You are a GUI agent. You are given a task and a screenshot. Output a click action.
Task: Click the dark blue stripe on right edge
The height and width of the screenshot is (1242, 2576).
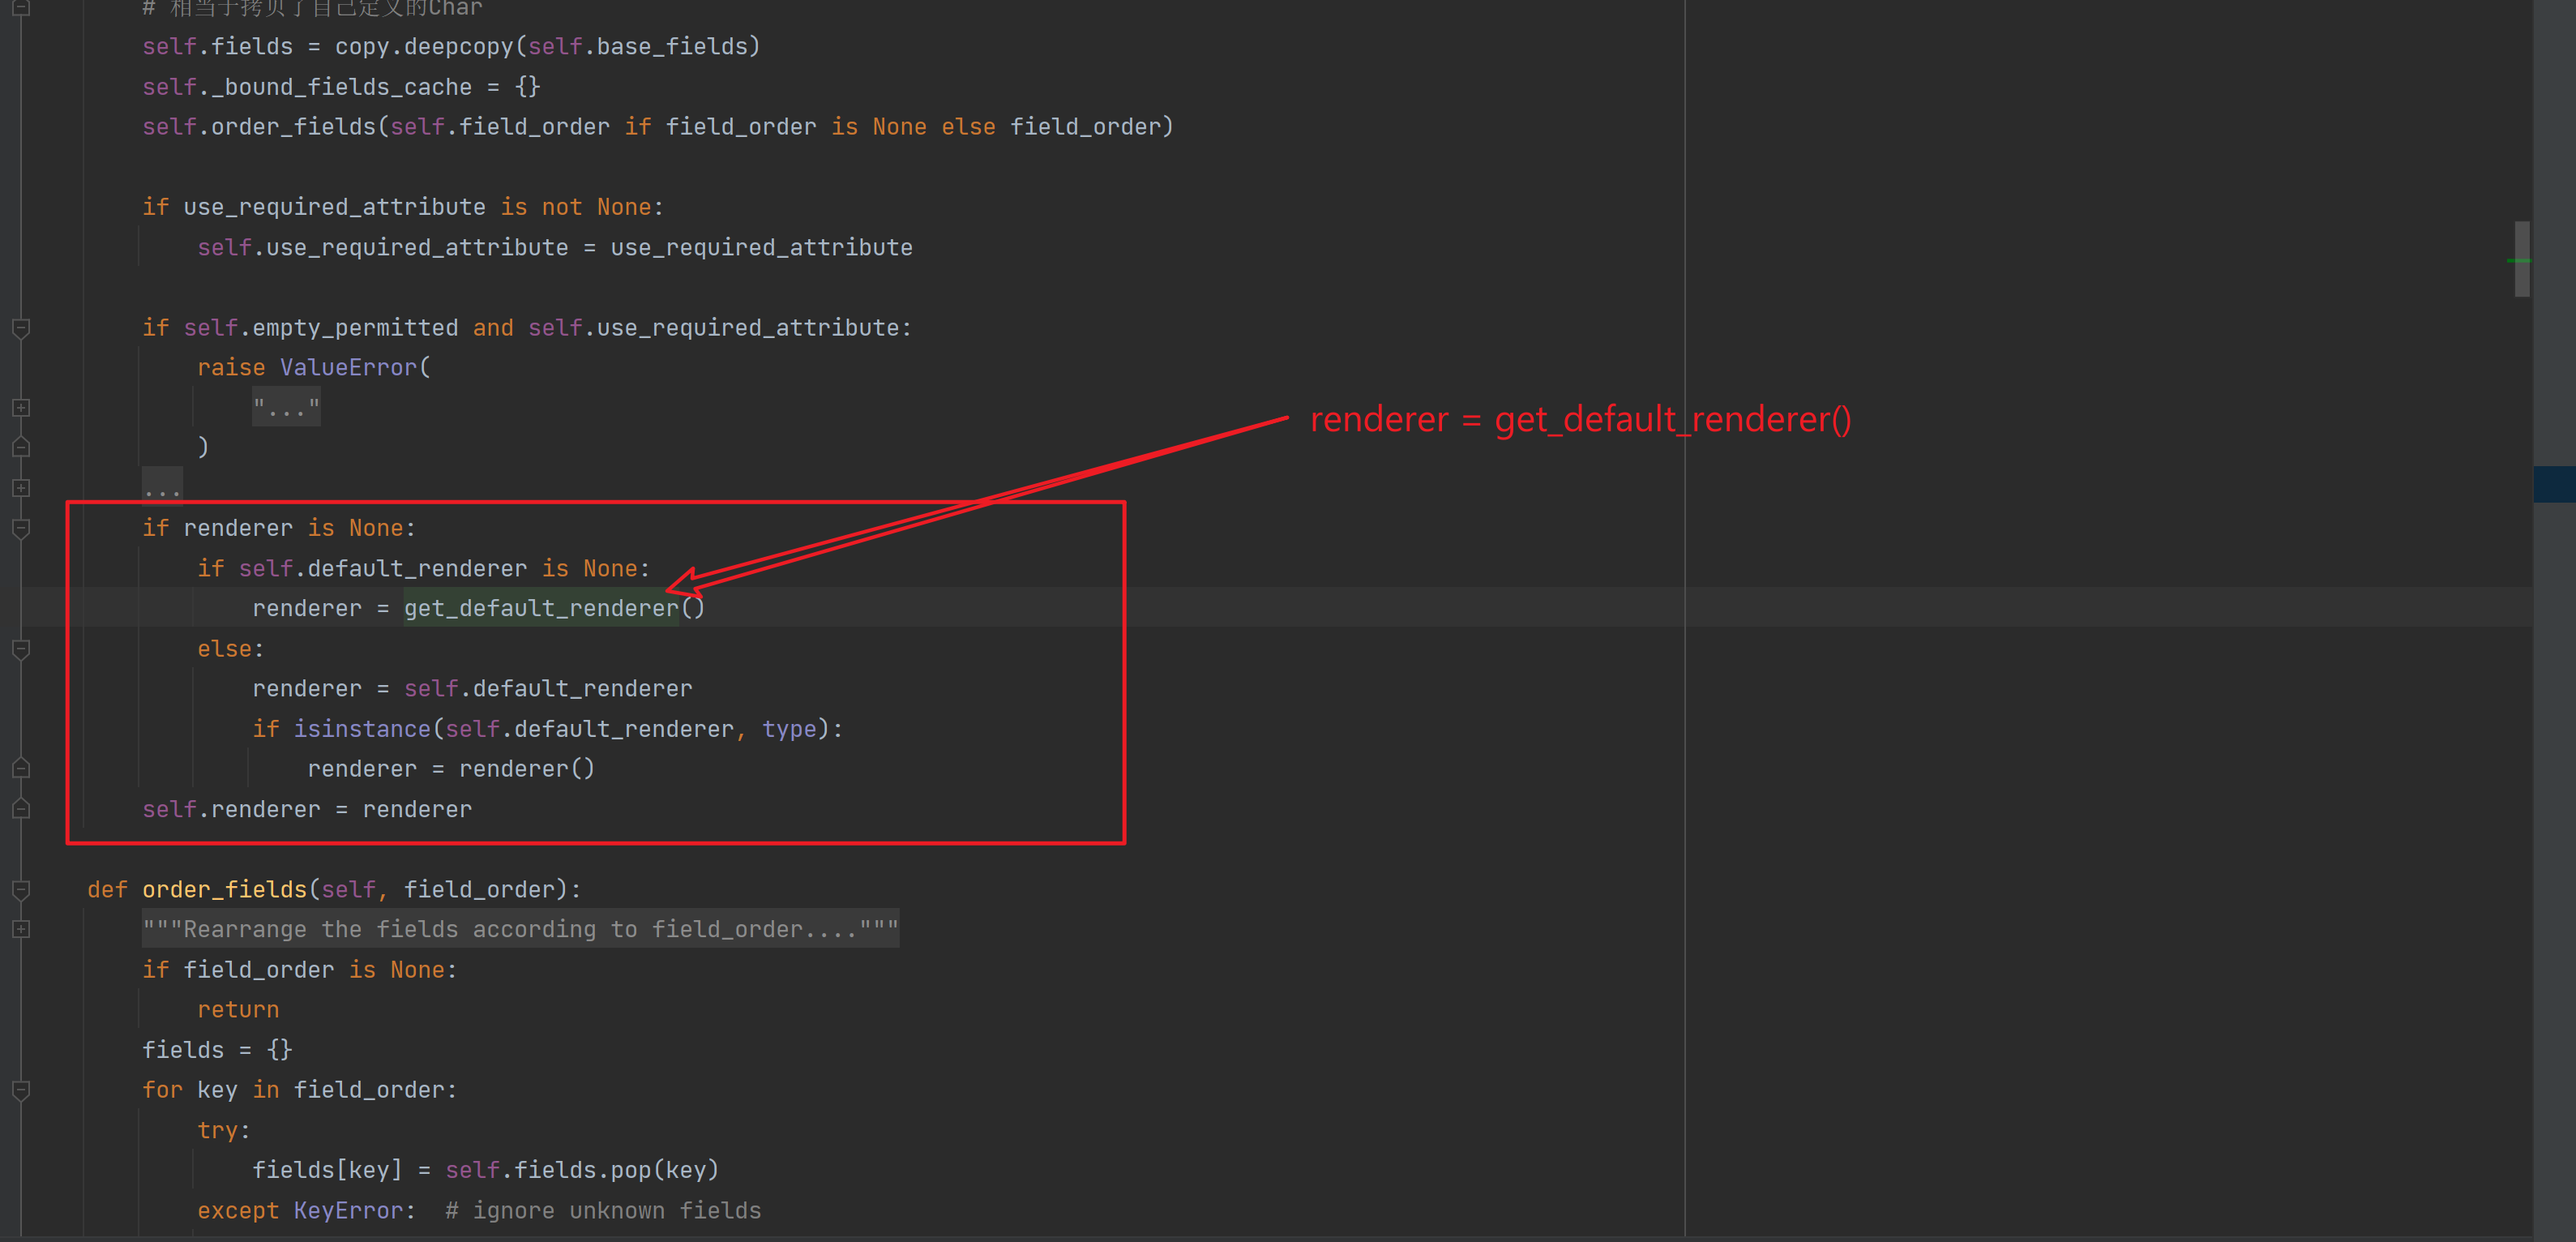[2554, 484]
